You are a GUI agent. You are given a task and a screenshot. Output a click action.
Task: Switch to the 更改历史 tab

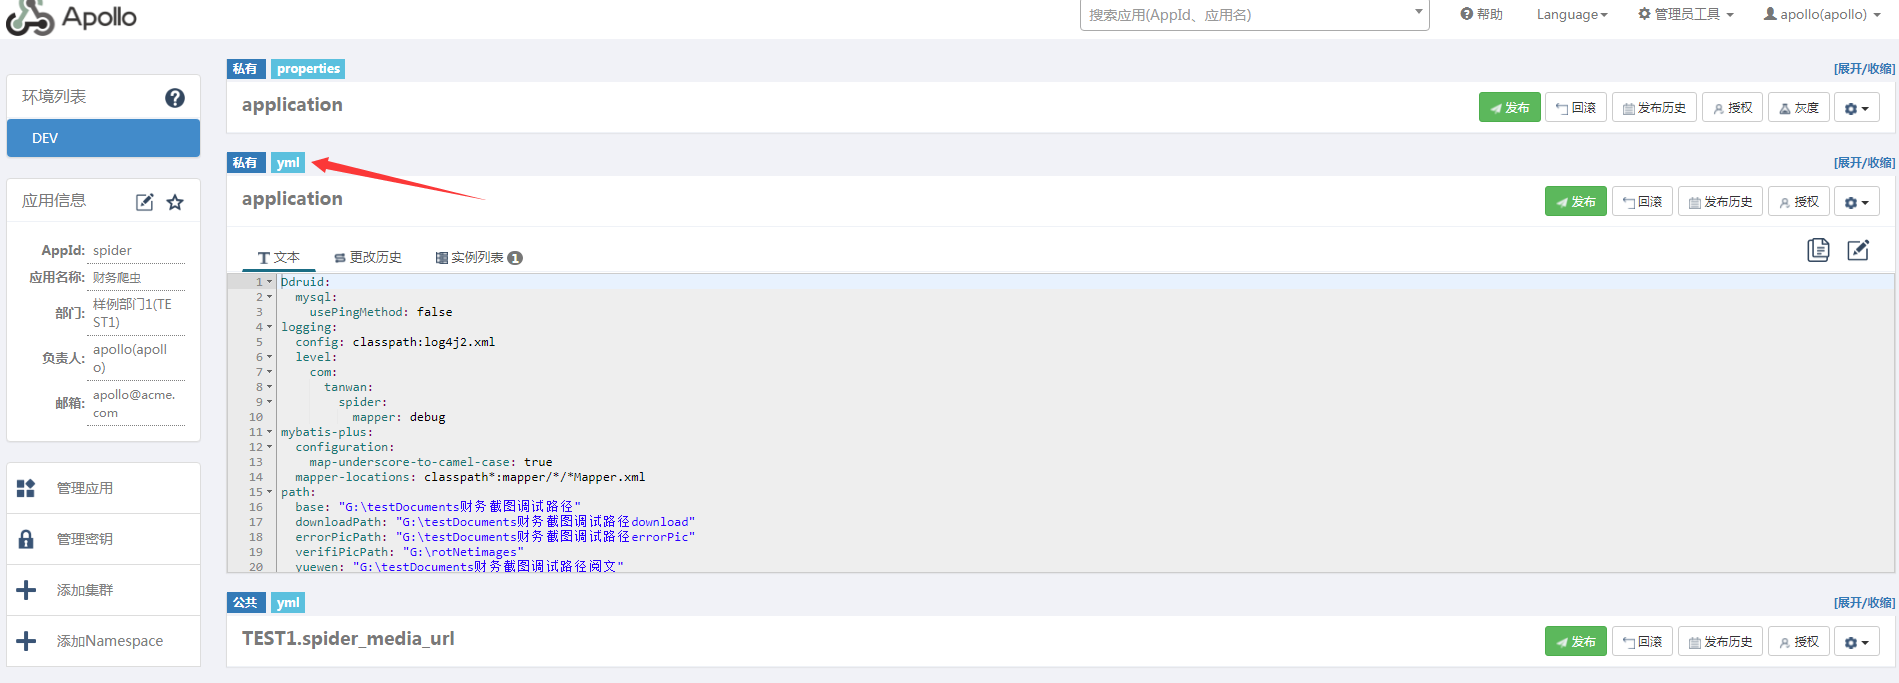point(368,257)
